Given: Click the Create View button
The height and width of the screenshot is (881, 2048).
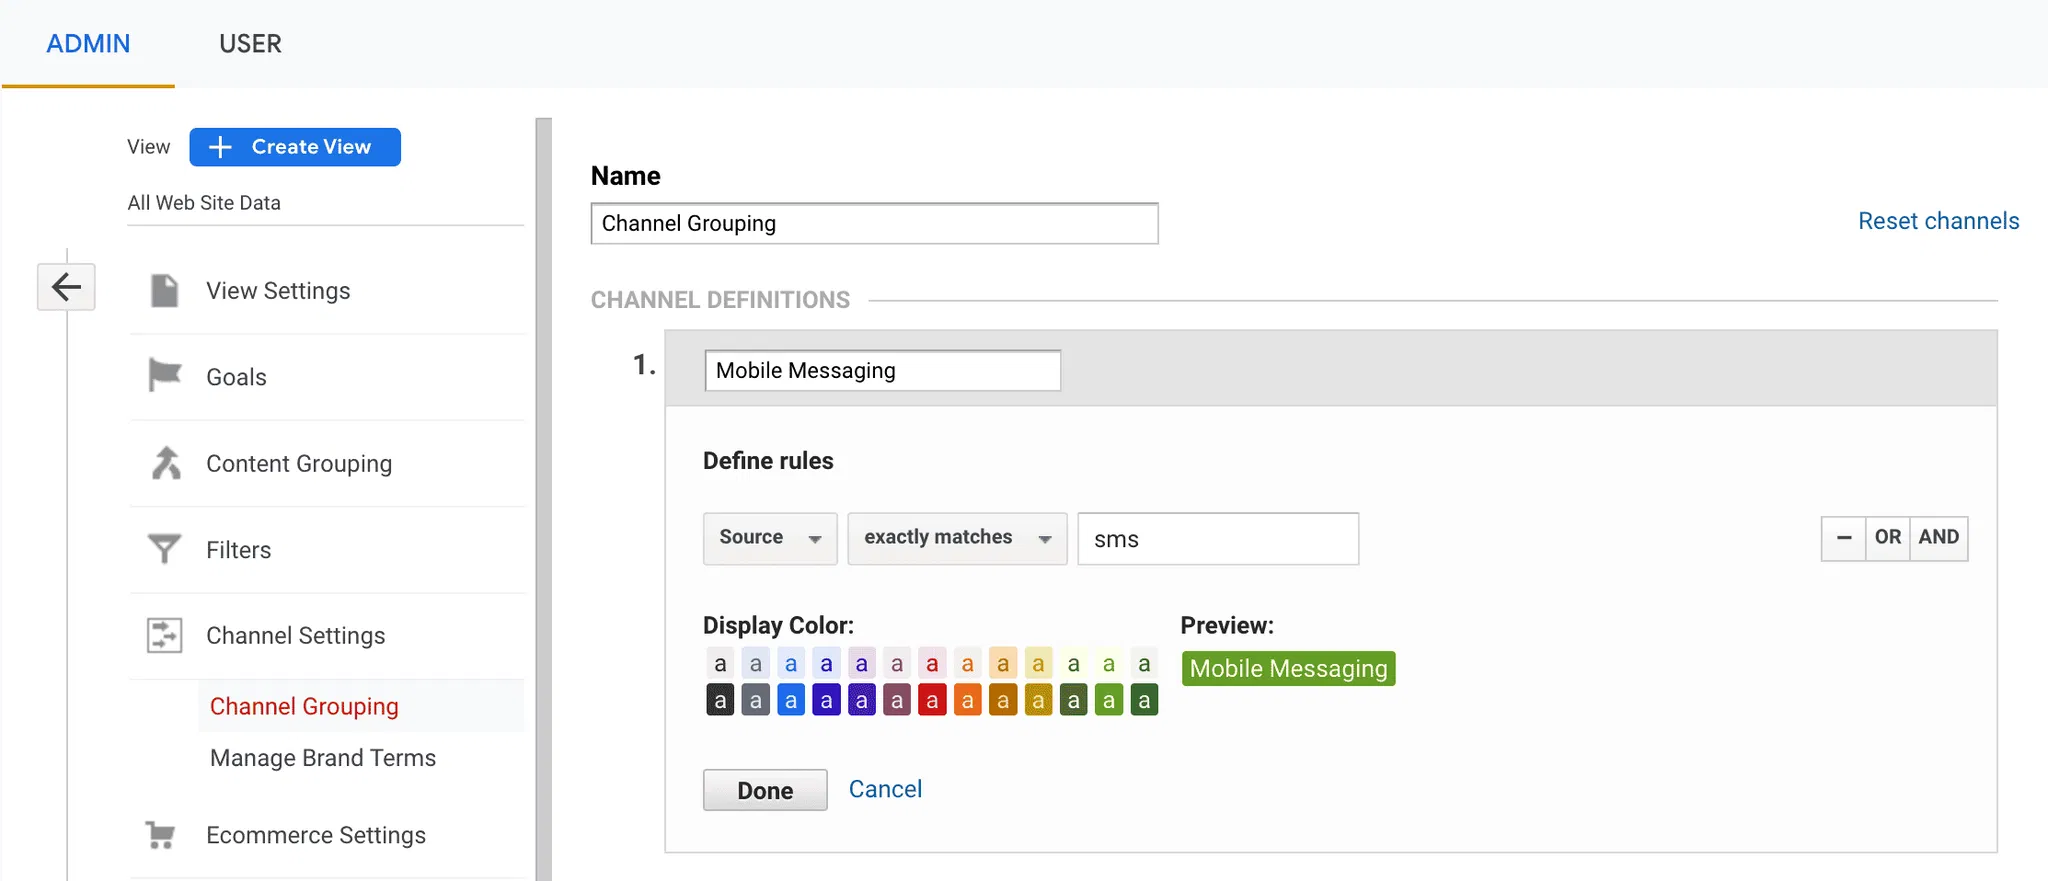Looking at the screenshot, I should point(295,147).
